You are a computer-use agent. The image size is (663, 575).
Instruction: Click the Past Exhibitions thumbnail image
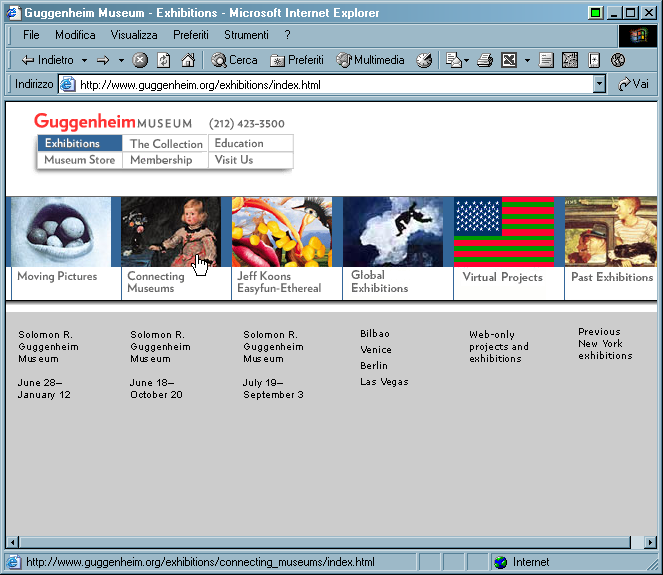pos(611,232)
